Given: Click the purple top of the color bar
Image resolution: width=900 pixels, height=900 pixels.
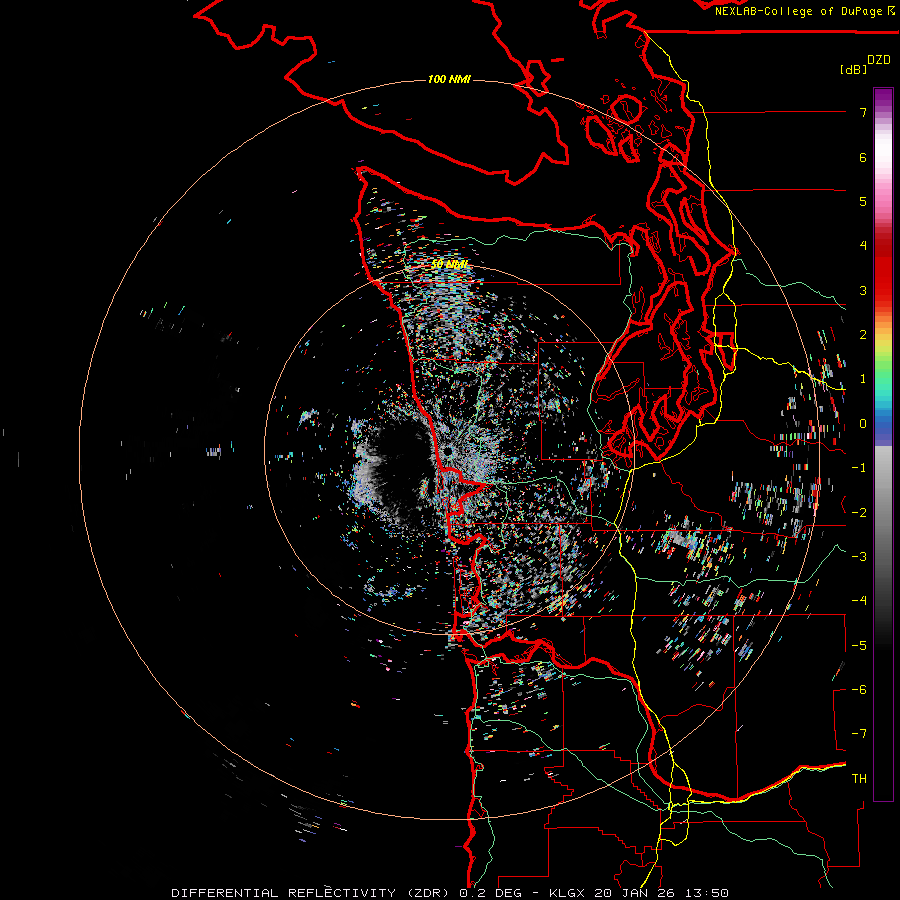Looking at the screenshot, I should [x=883, y=98].
